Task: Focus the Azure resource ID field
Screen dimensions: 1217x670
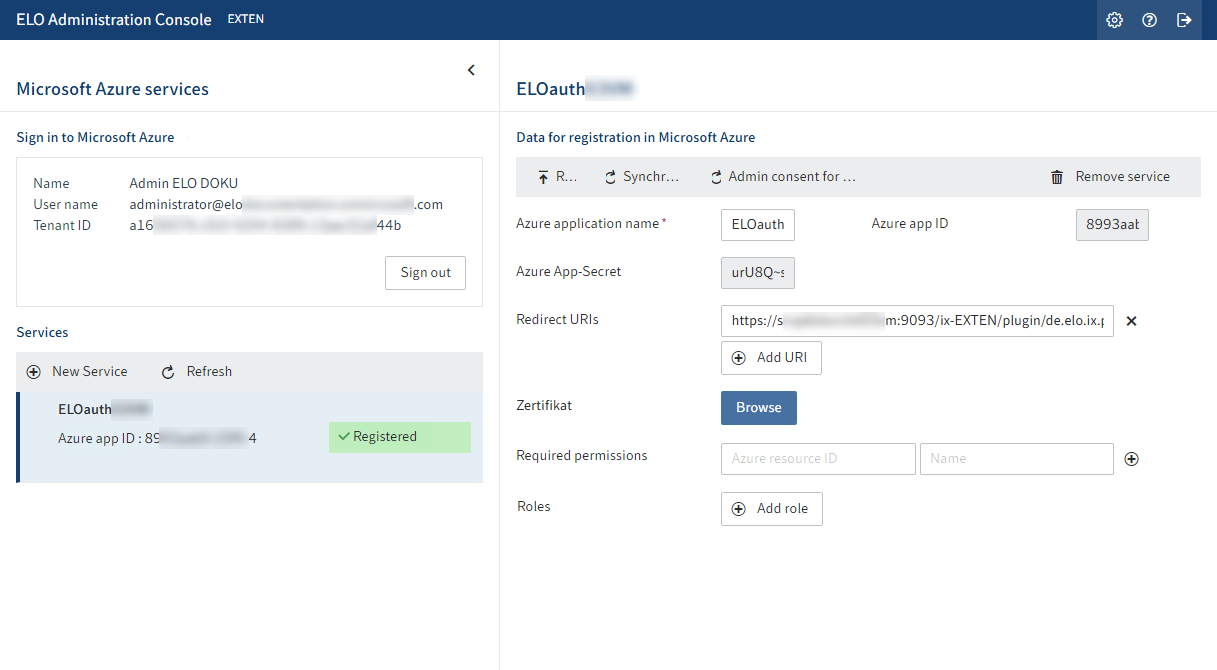Action: 818,459
